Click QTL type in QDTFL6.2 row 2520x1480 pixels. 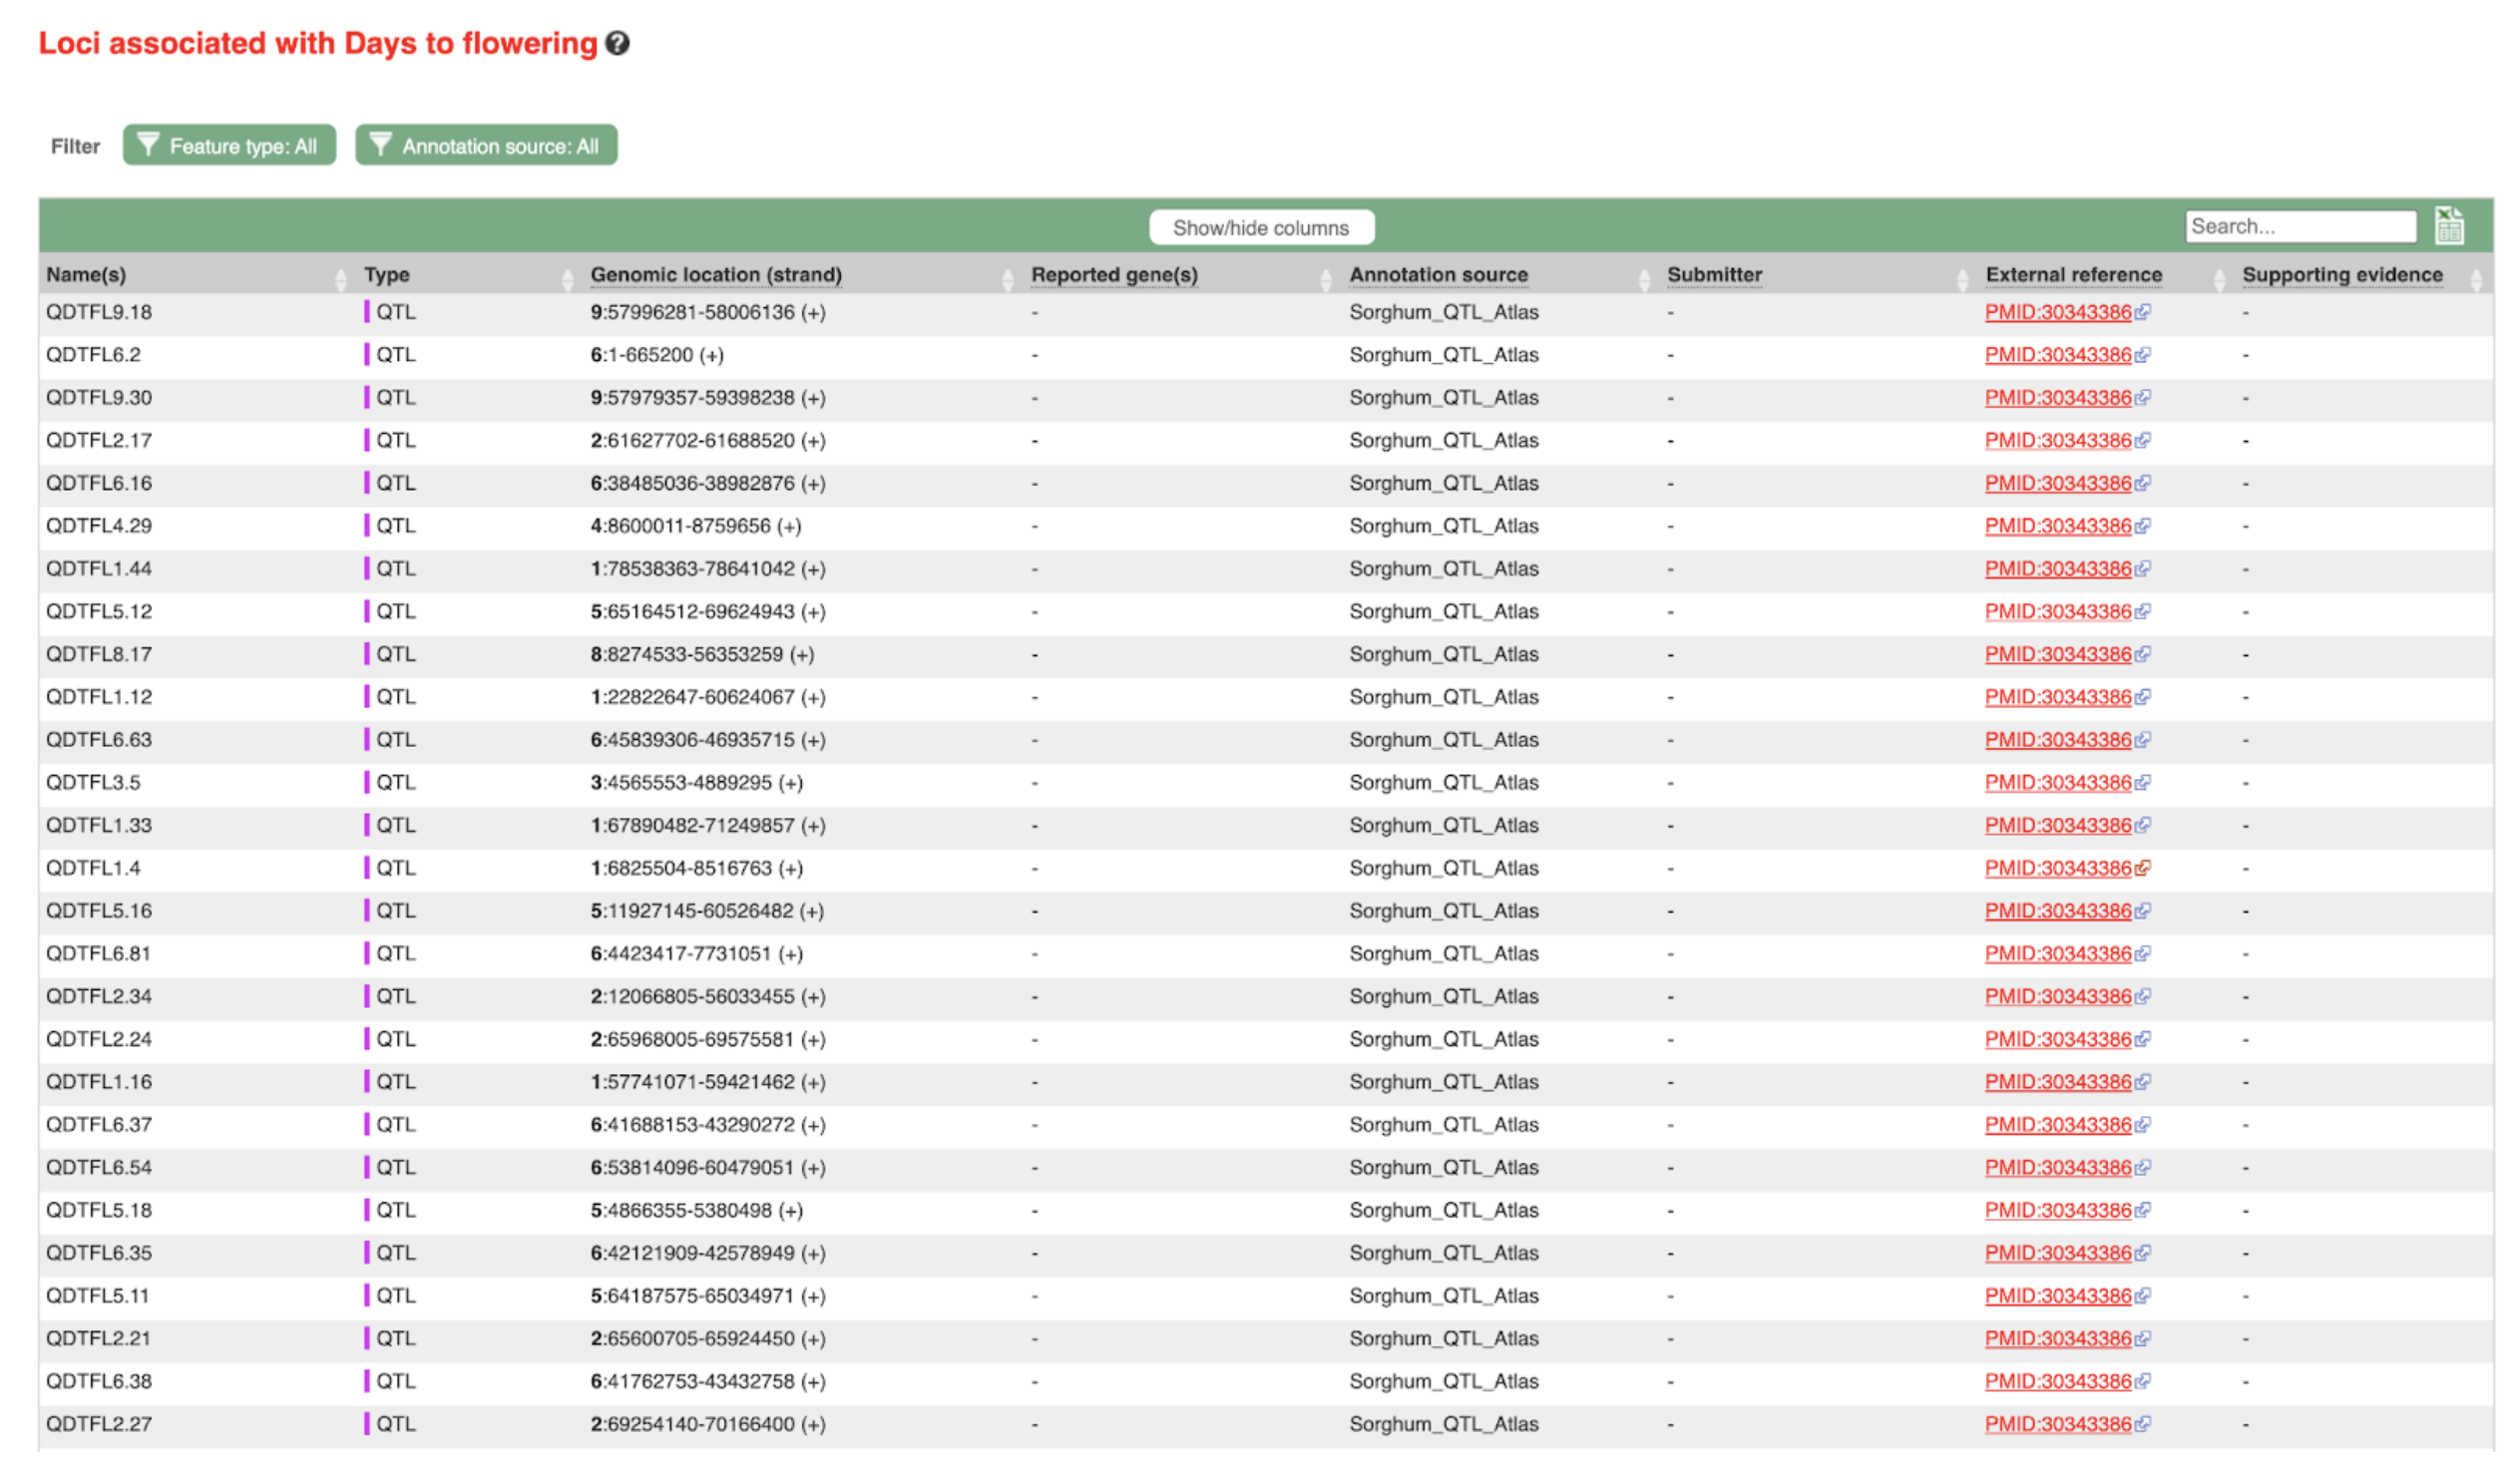[395, 355]
